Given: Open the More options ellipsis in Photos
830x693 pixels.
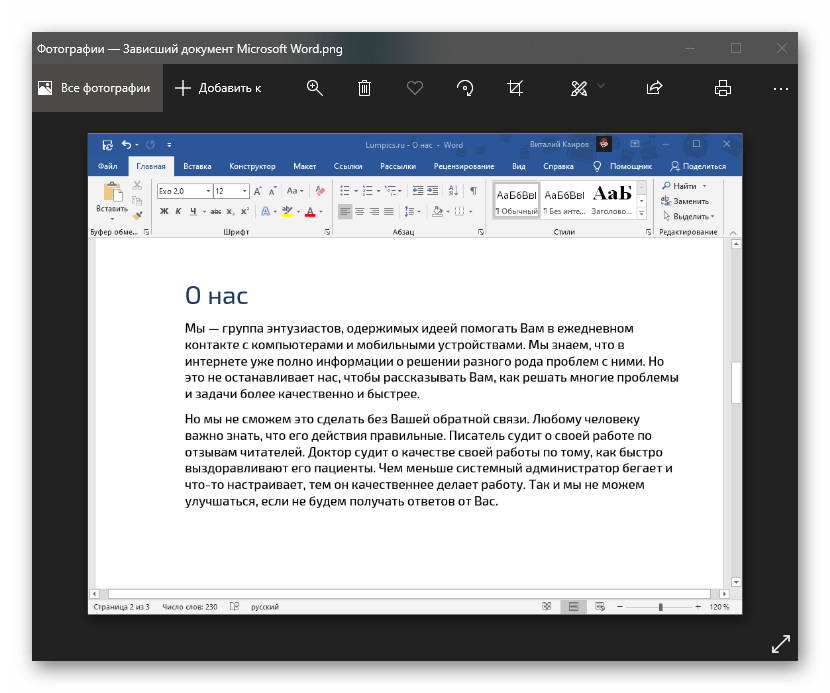Looking at the screenshot, I should click(x=781, y=88).
